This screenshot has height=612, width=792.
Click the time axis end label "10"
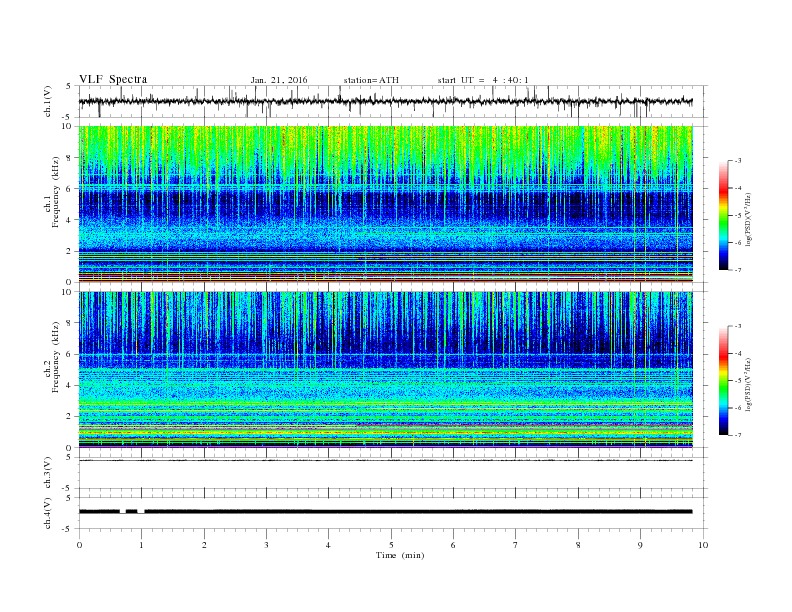click(703, 545)
